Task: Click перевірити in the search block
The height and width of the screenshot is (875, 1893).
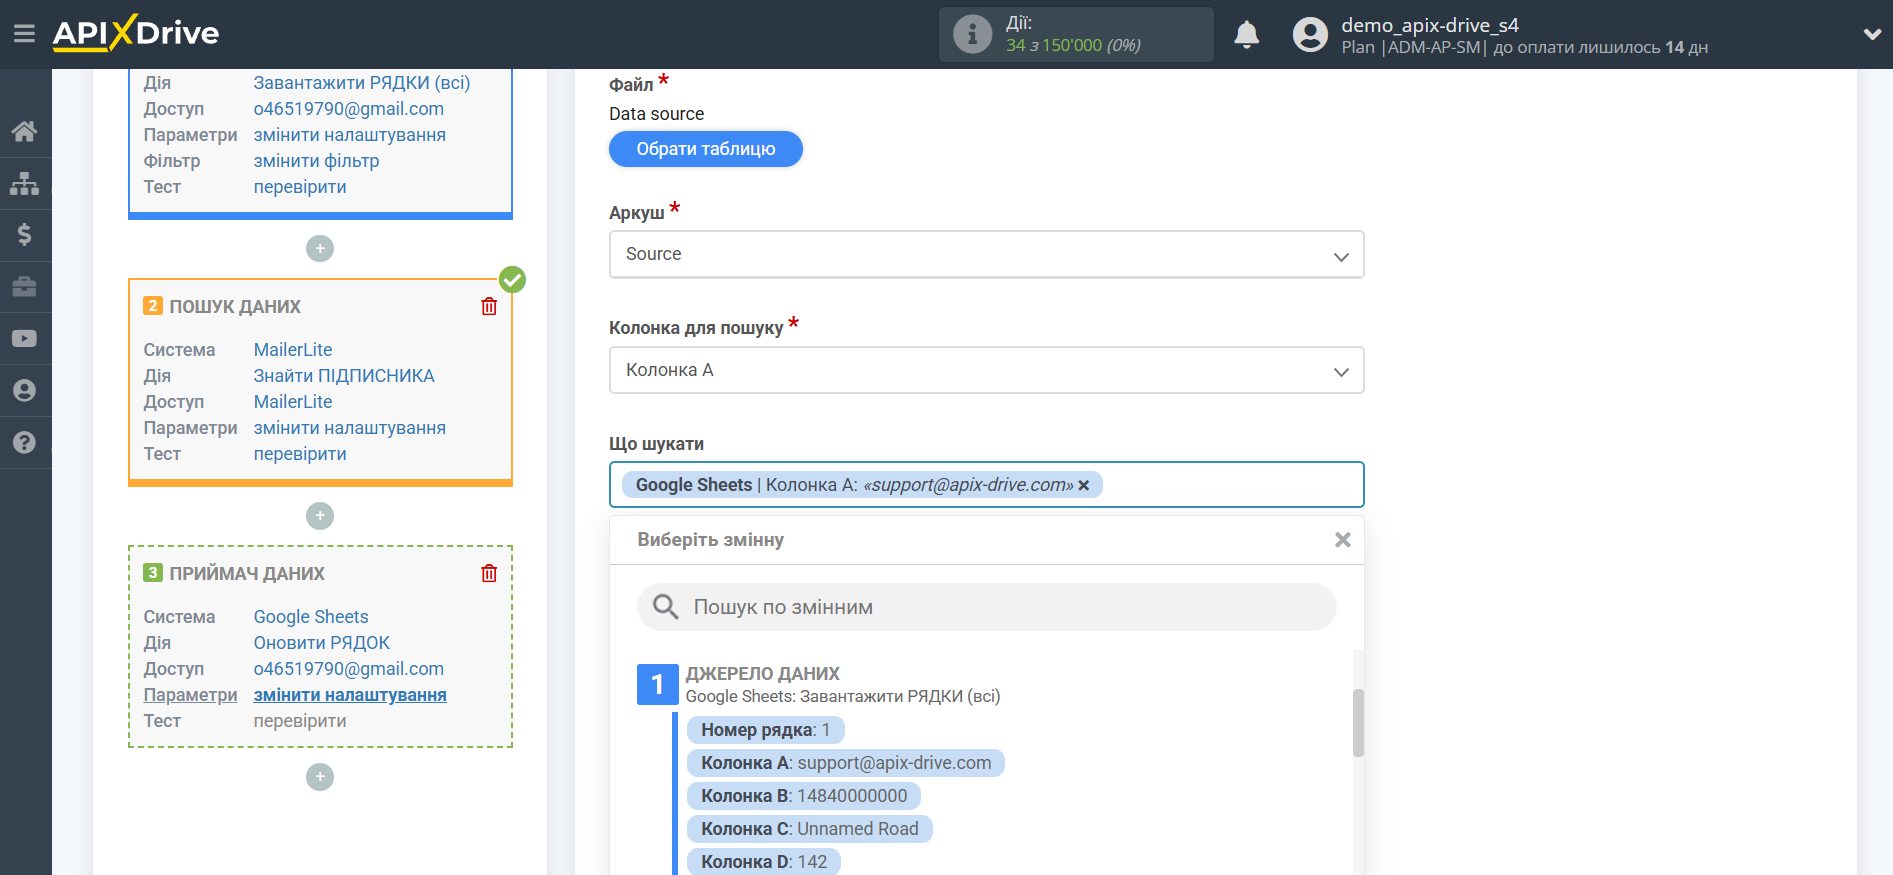Action: [x=300, y=454]
